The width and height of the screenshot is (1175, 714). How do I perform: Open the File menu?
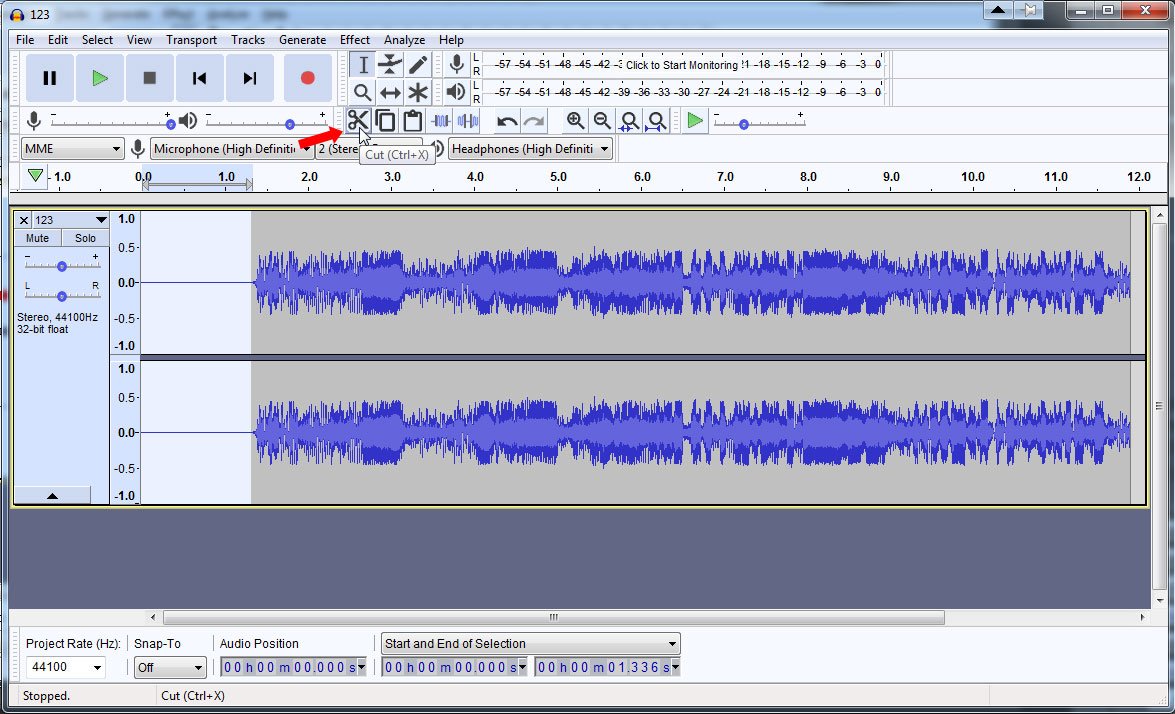[25, 40]
